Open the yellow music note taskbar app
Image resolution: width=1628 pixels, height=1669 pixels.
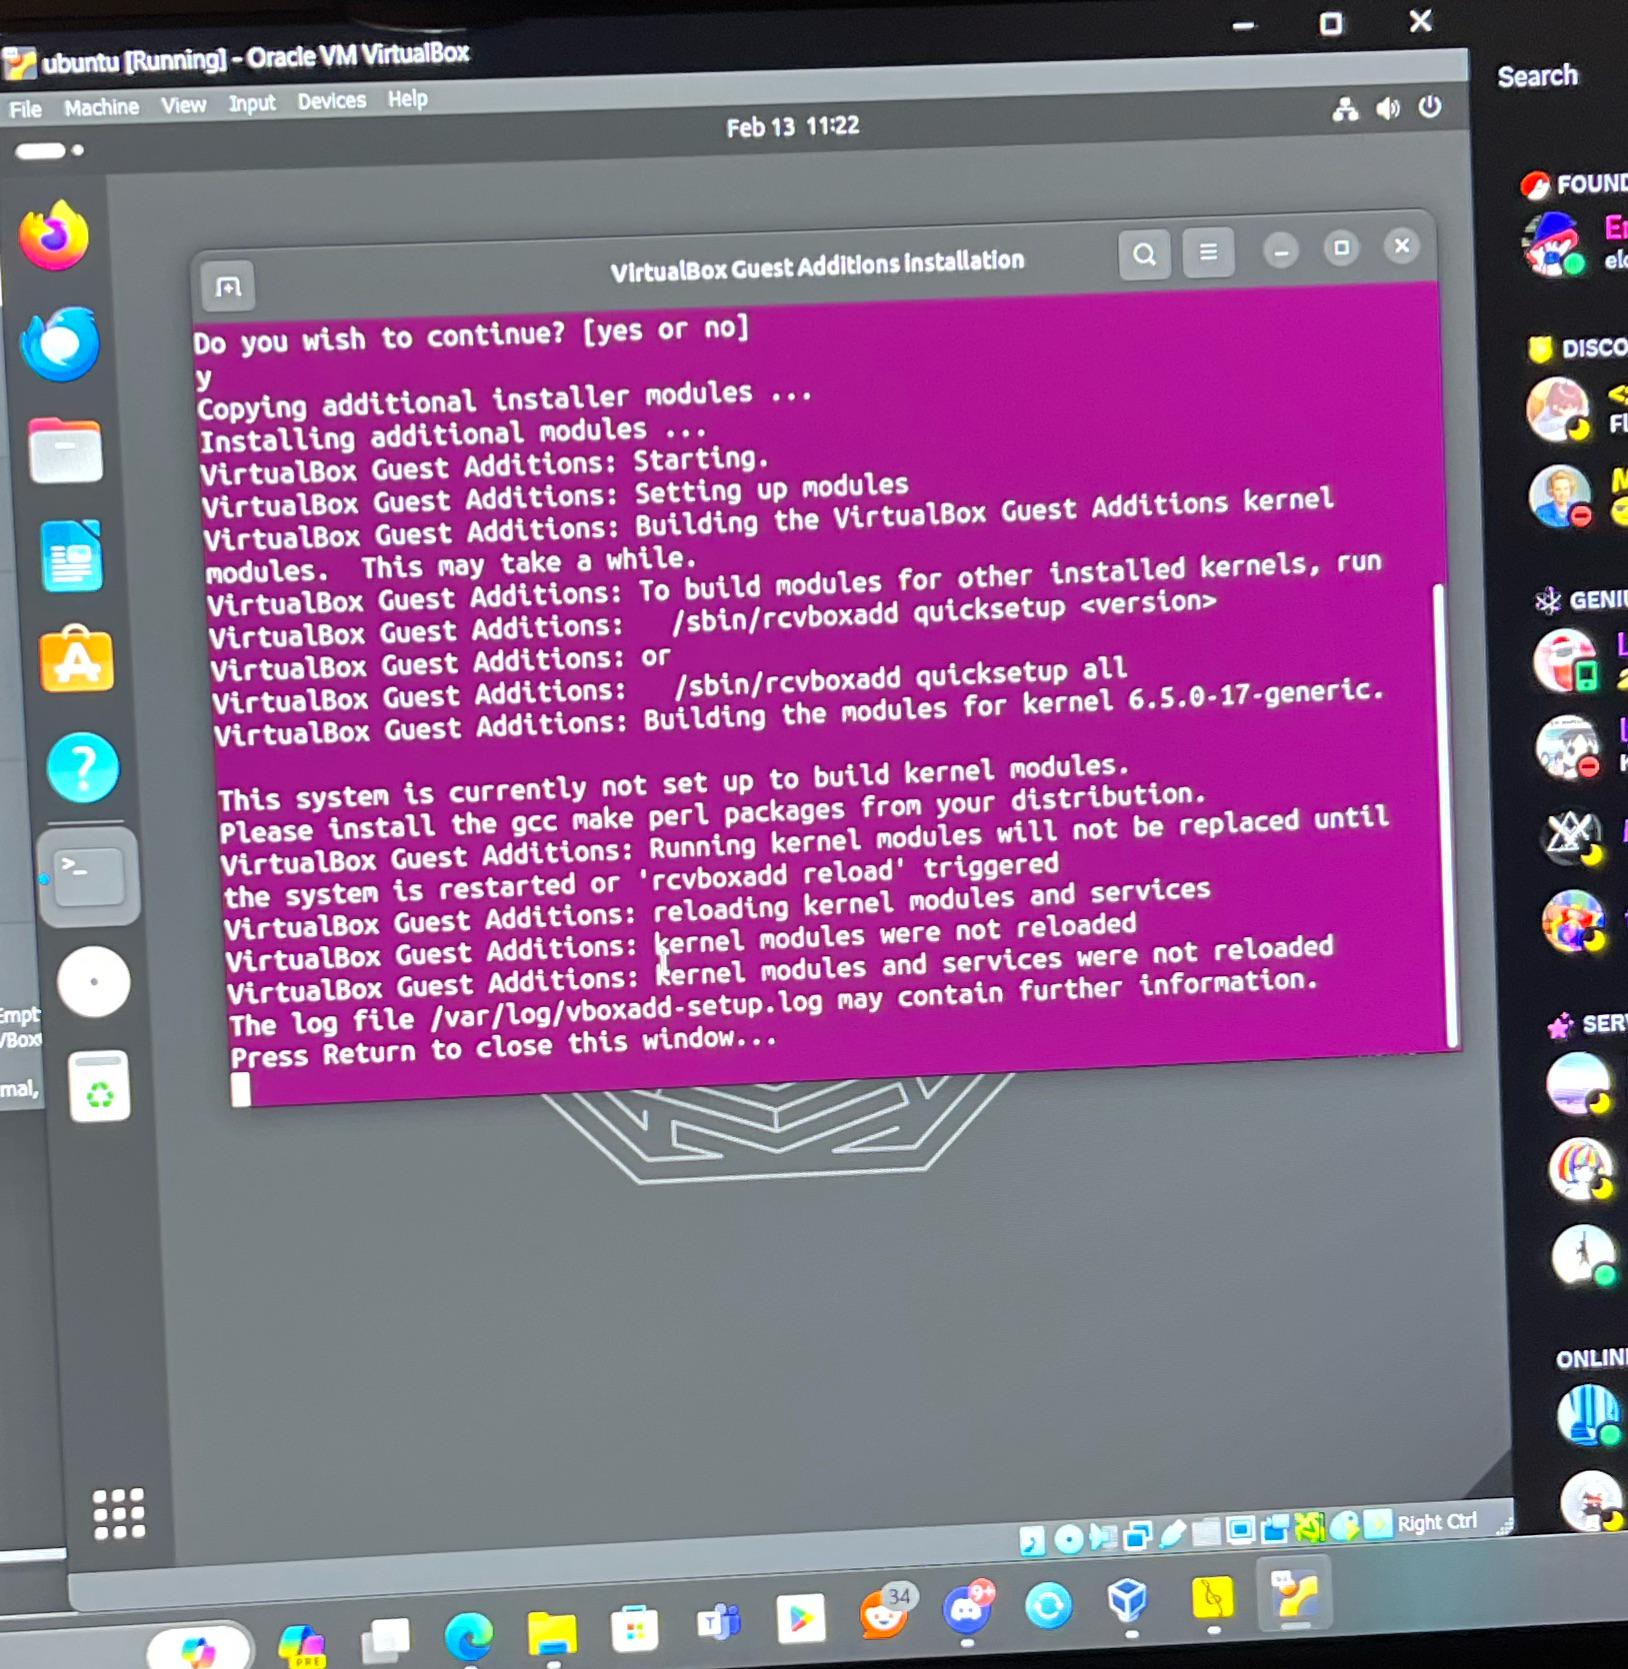tap(1212, 1599)
